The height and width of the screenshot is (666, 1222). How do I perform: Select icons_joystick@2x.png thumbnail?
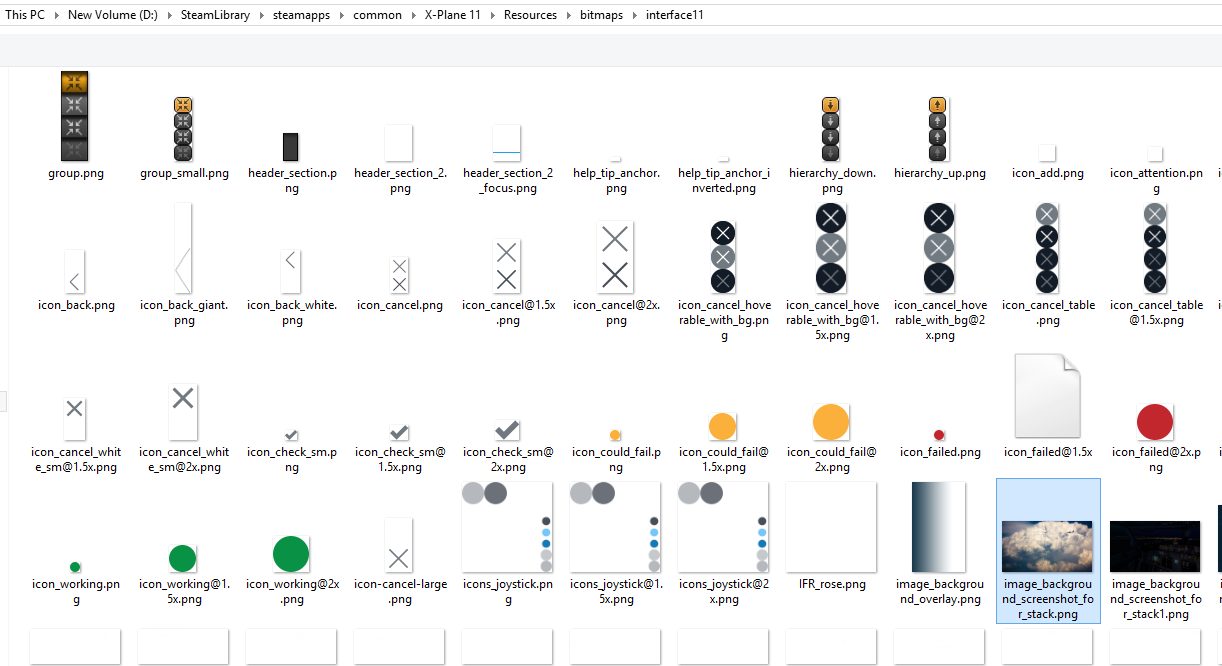[x=723, y=527]
